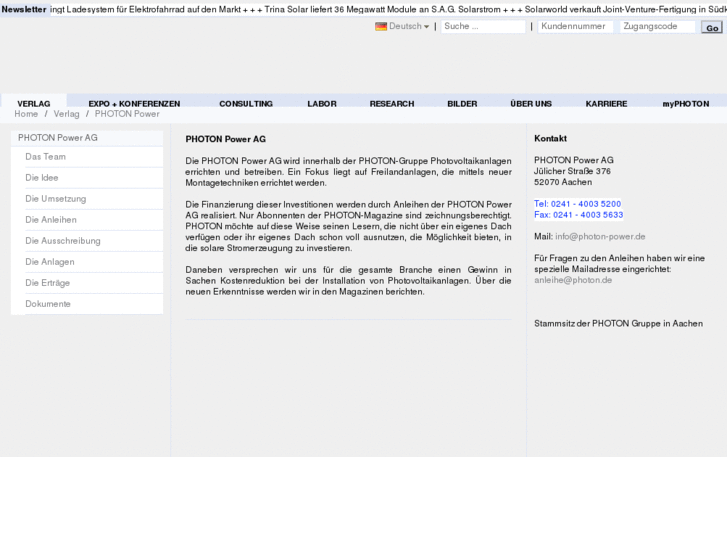The width and height of the screenshot is (727, 545).
Task: Click the Zugangscode input field
Action: [x=657, y=26]
